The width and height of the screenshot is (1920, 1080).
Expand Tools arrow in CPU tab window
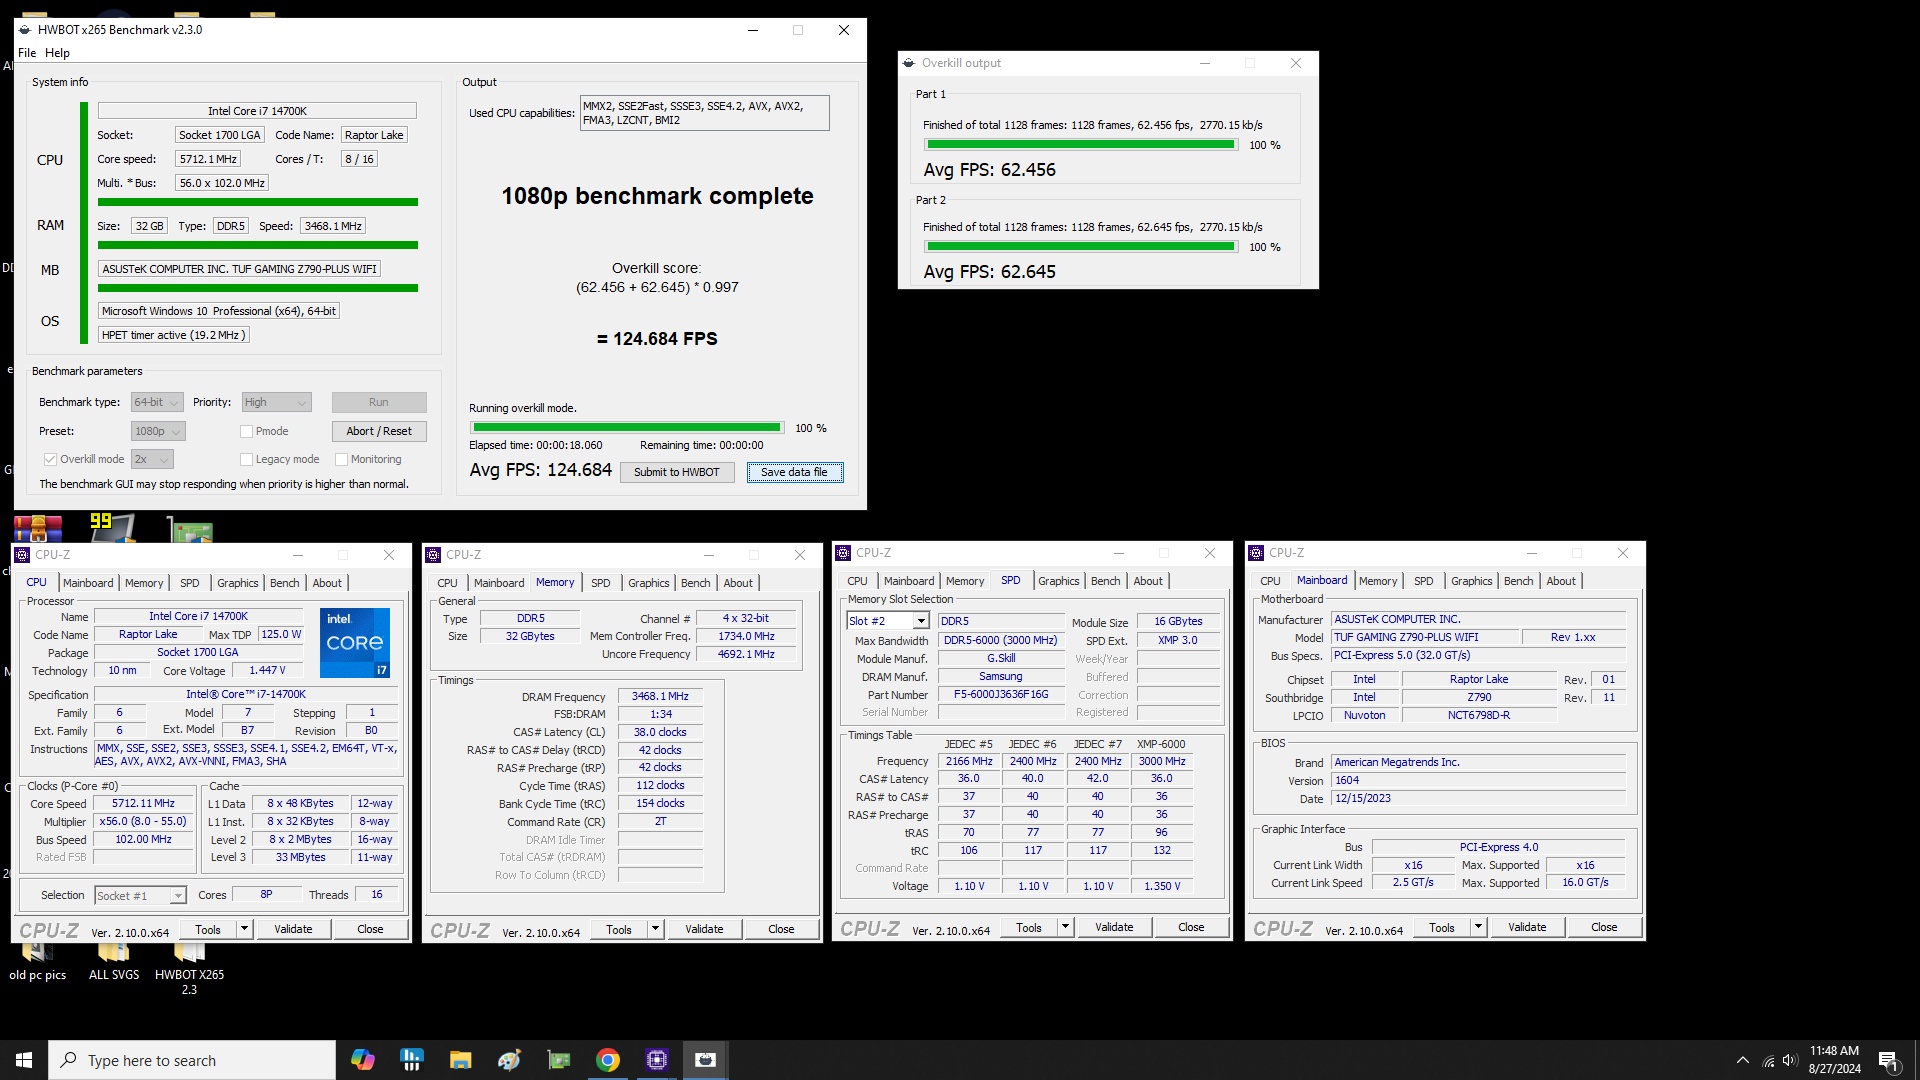pos(244,929)
